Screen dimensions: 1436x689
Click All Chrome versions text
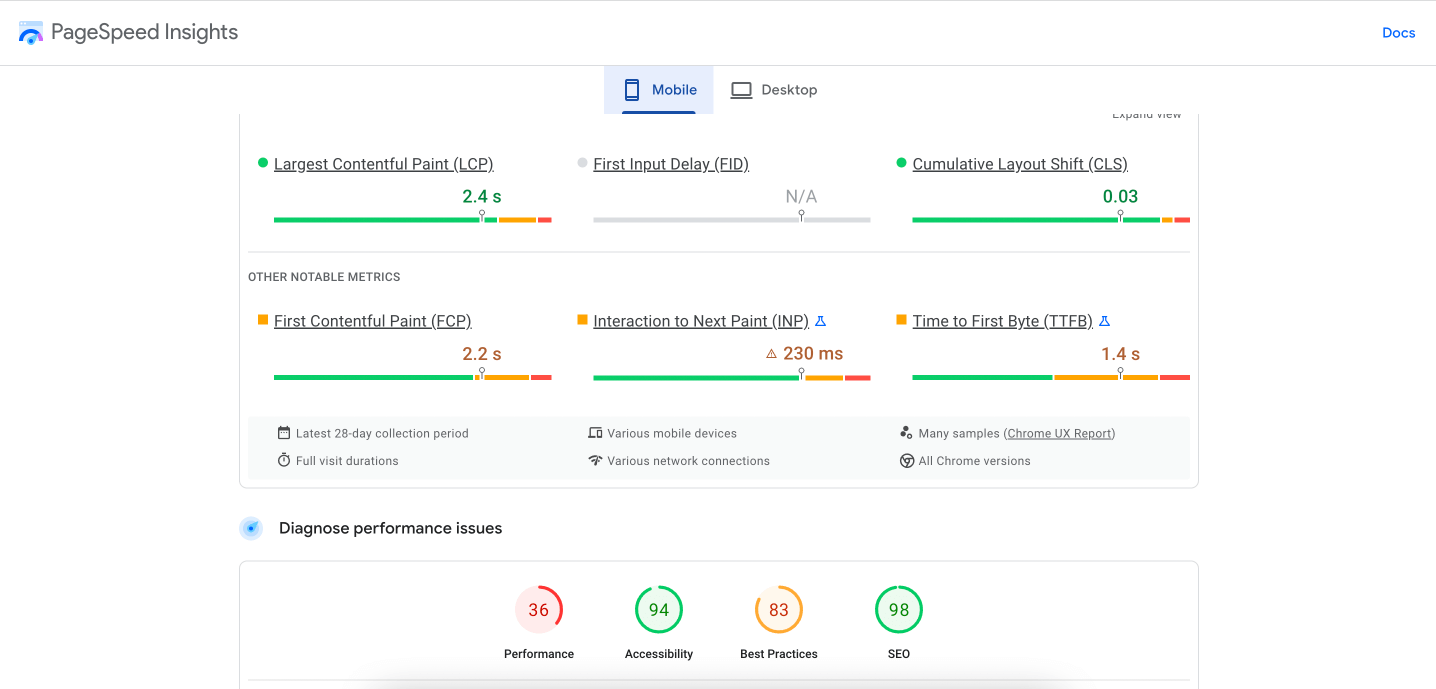point(974,461)
